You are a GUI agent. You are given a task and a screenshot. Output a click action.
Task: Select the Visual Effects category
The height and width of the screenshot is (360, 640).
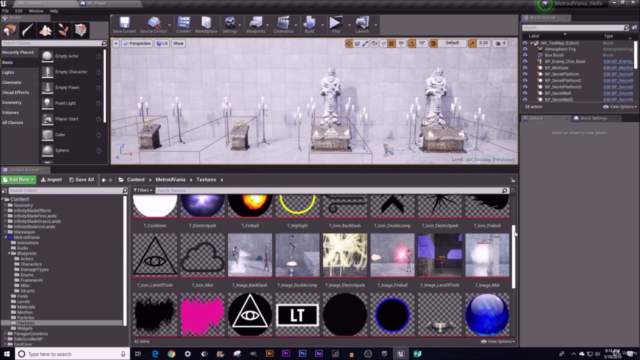click(16, 93)
